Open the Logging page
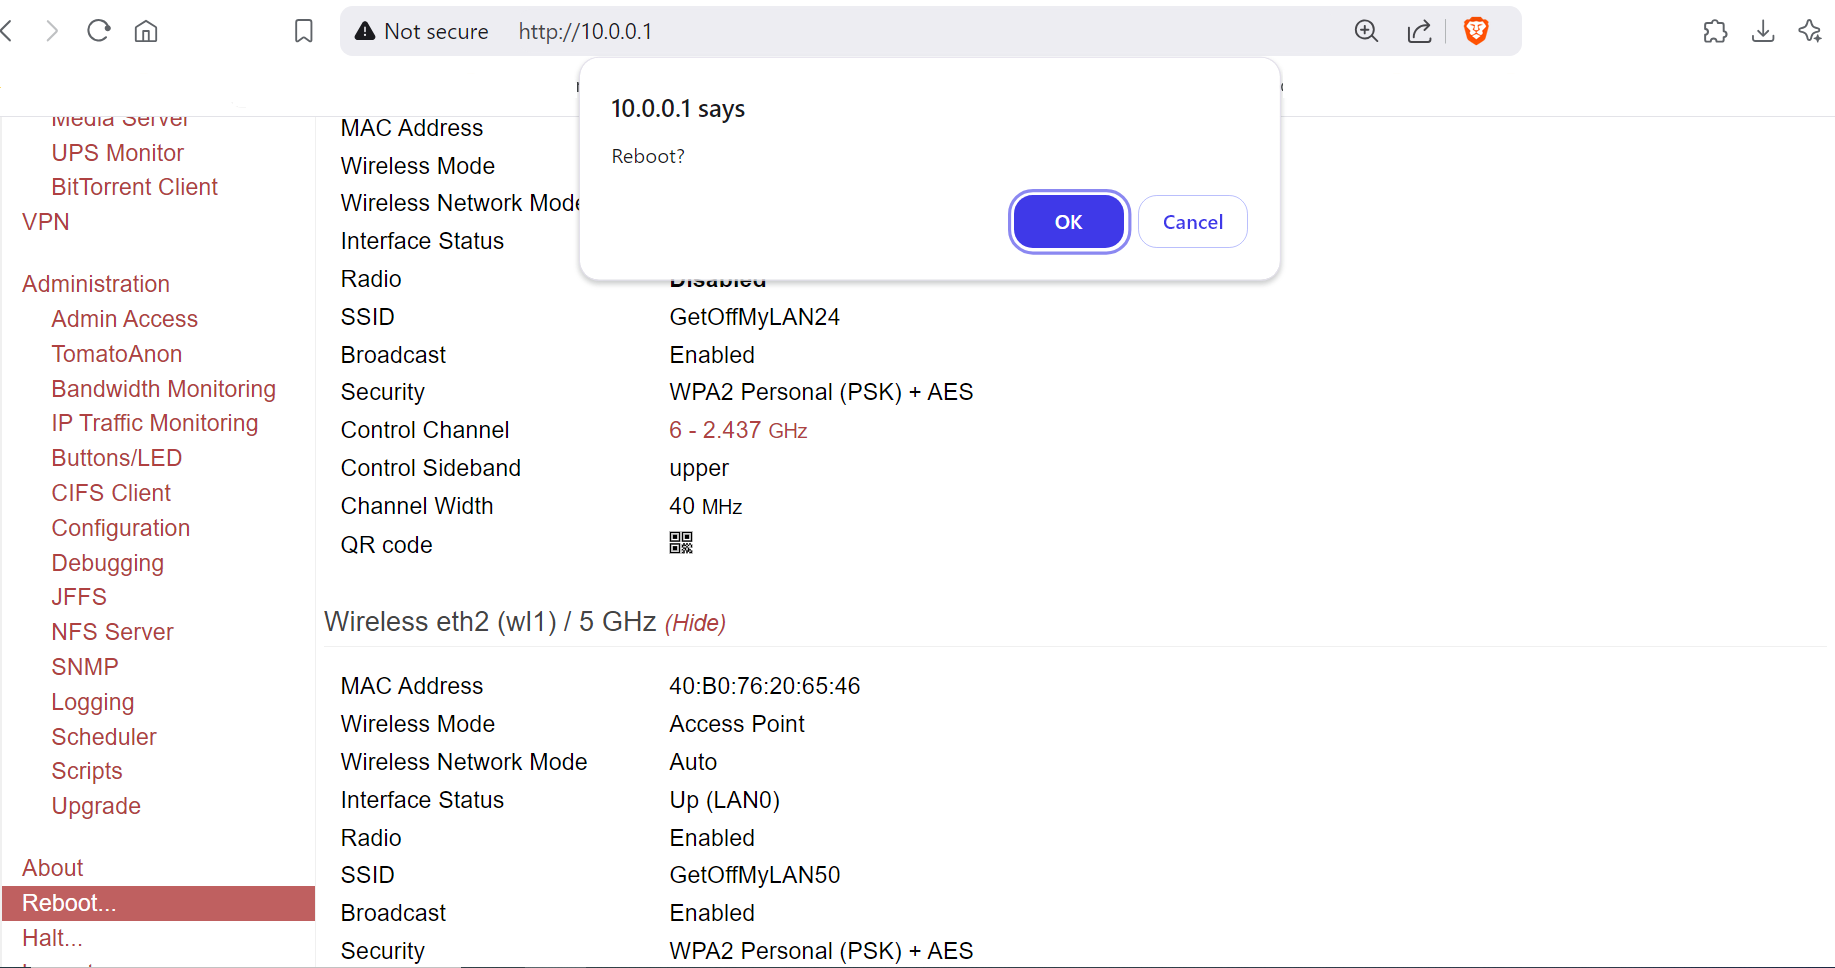Viewport: 1835px width, 968px height. click(93, 702)
